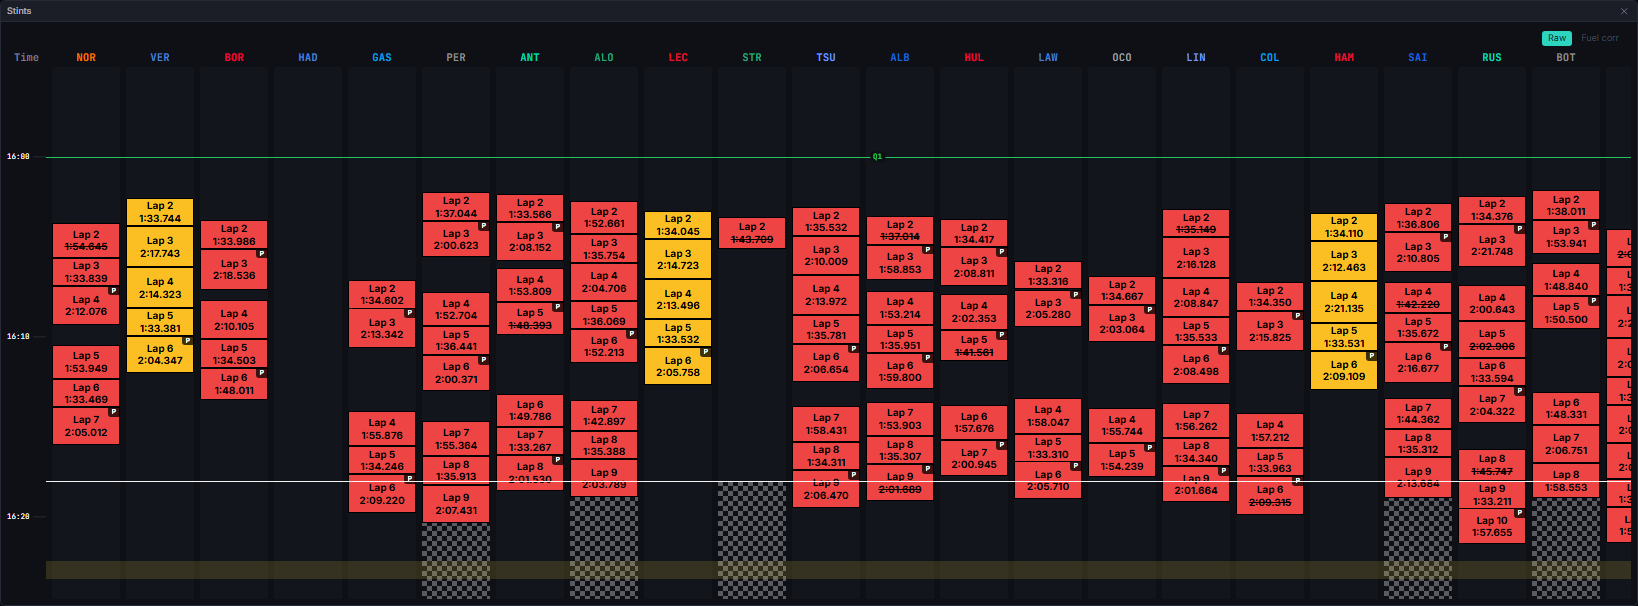Select the COL driver column header
Viewport: 1638px width, 606px height.
(x=1270, y=58)
